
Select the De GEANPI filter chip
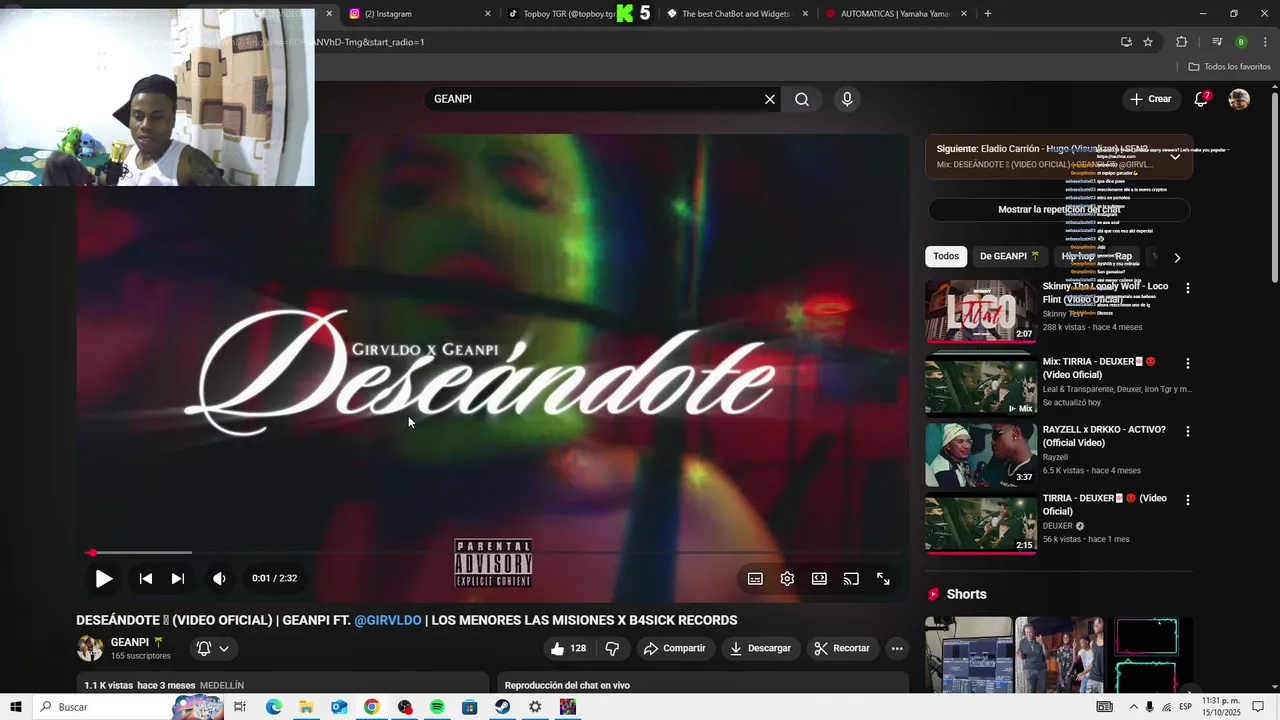tap(1010, 256)
